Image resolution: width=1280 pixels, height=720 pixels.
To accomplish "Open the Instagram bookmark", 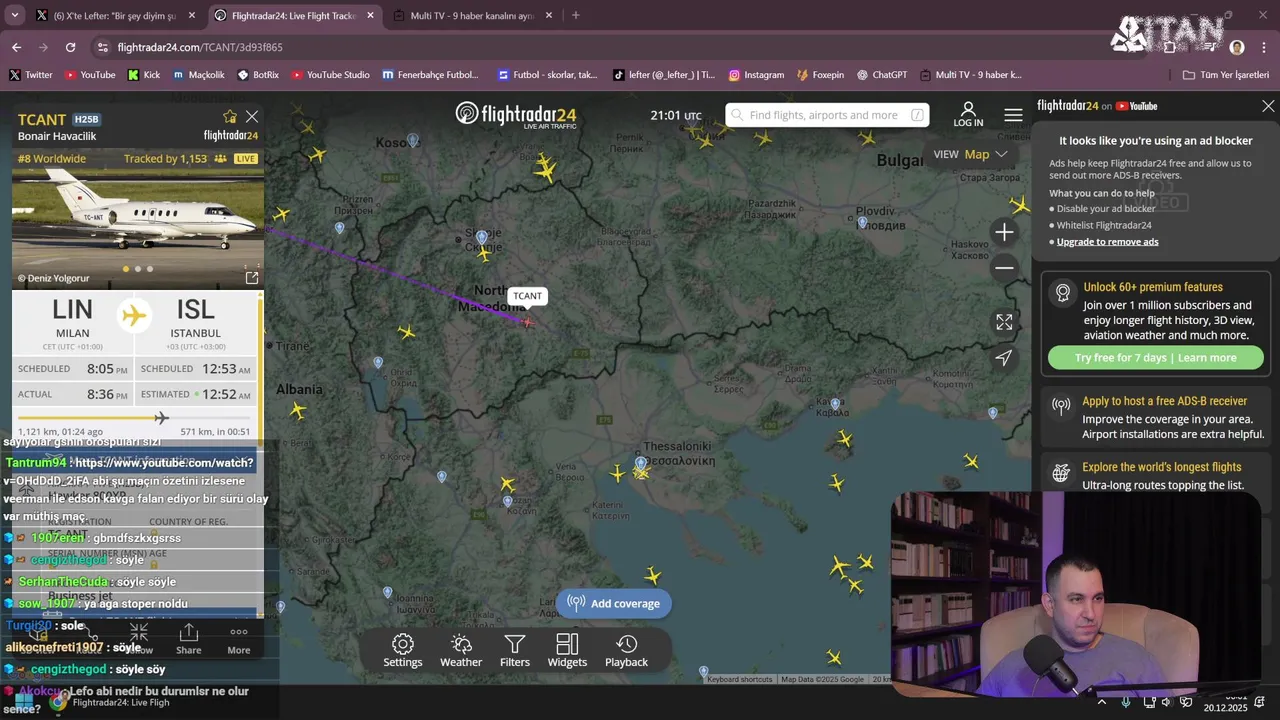I will (756, 75).
